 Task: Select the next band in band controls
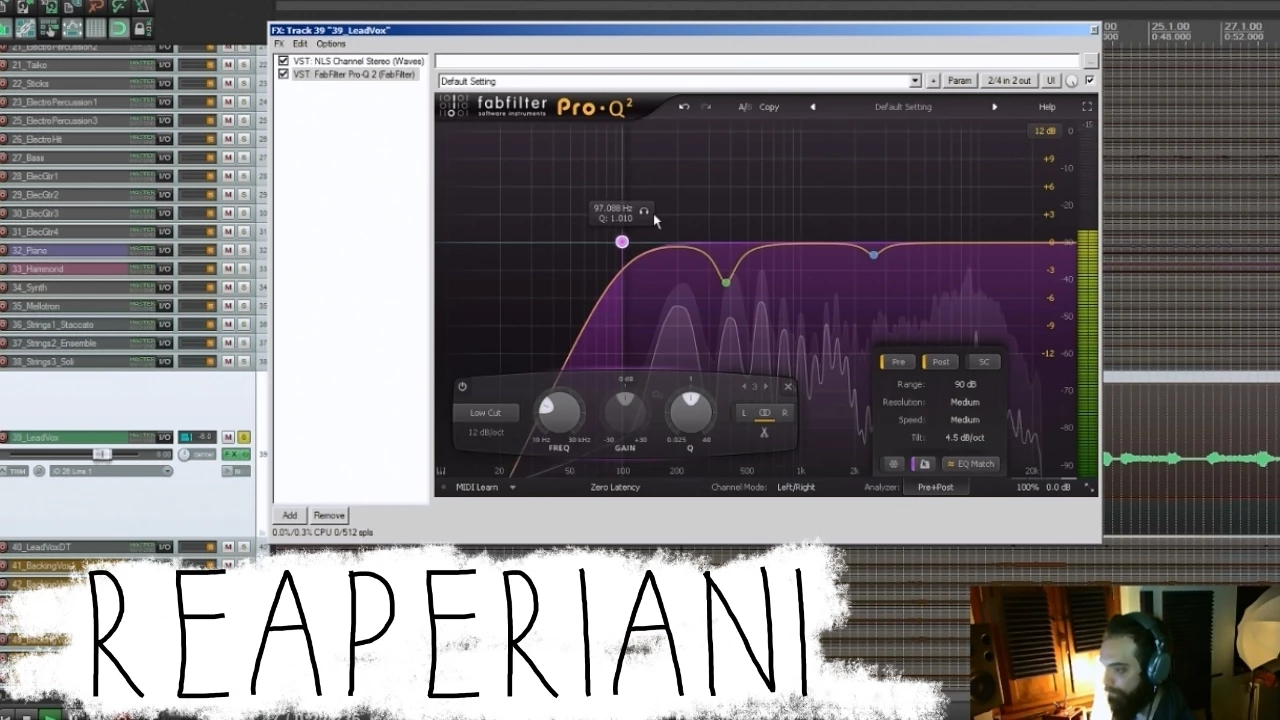tap(766, 387)
